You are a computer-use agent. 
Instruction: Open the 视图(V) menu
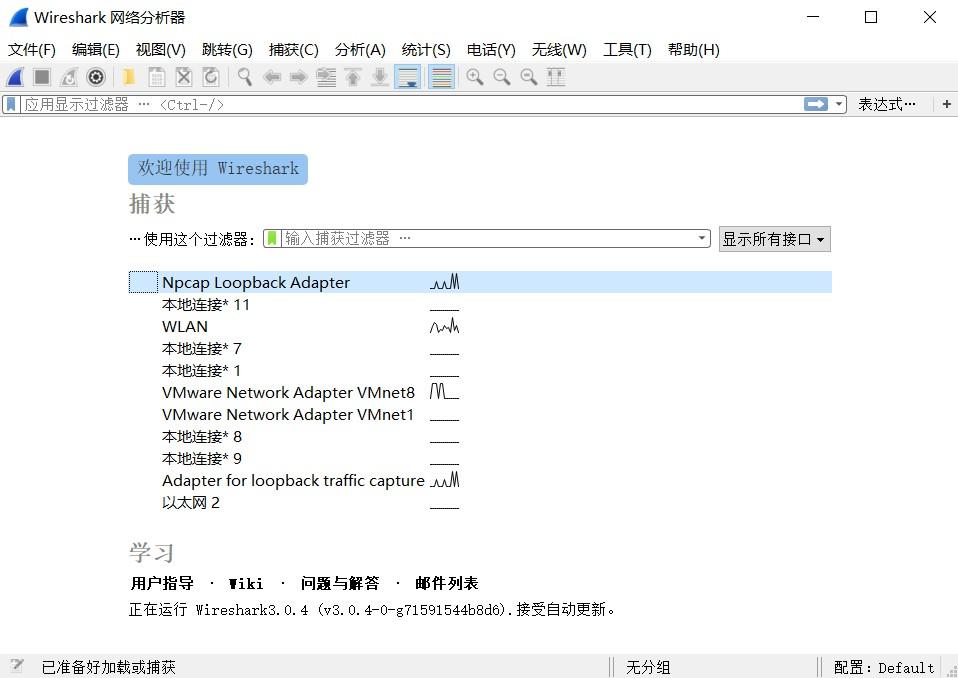160,49
